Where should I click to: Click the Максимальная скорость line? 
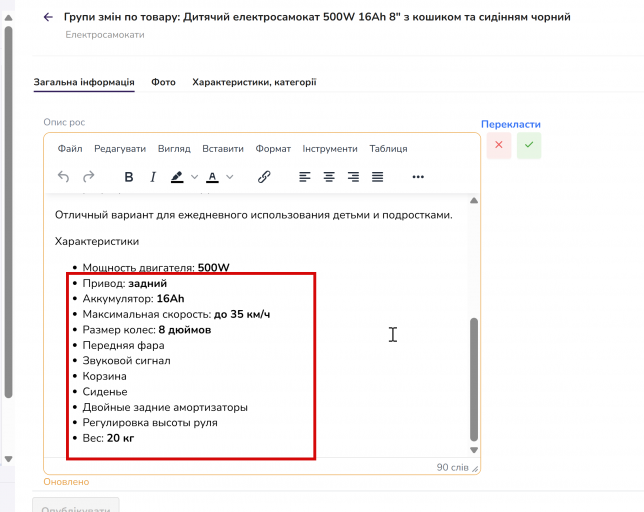click(x=176, y=314)
